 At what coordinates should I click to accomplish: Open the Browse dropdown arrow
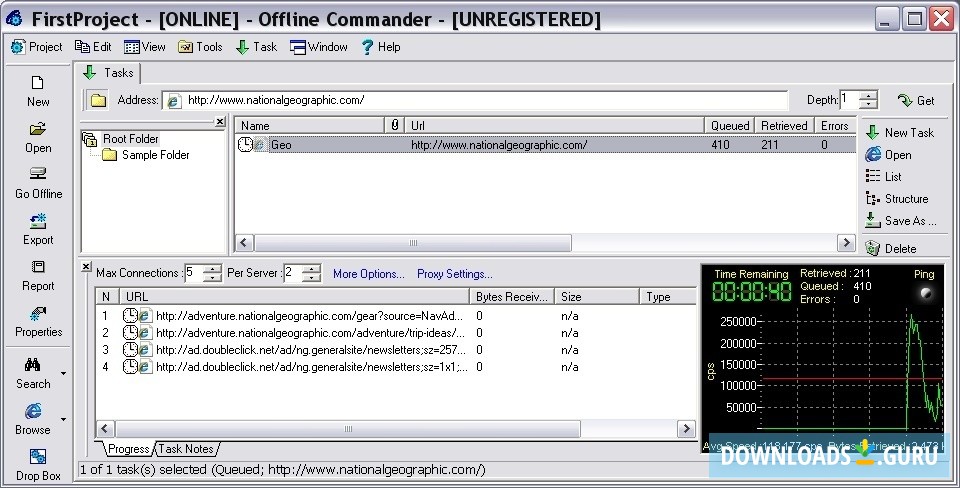click(63, 419)
